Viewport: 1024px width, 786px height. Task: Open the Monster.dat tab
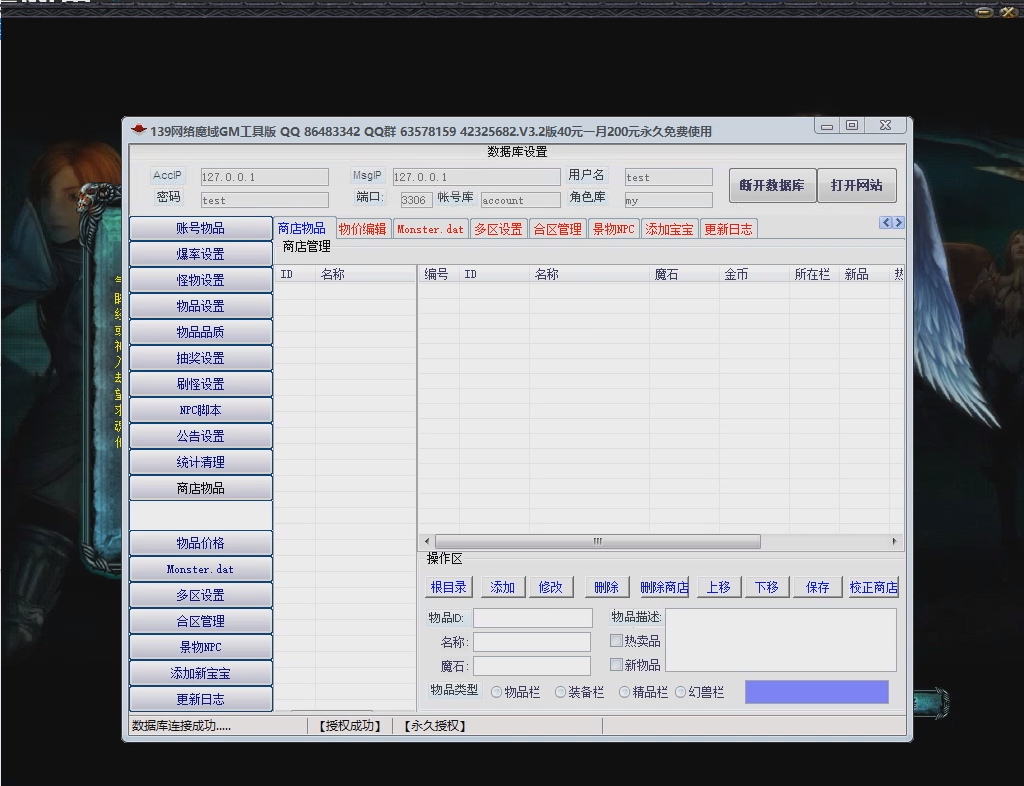(430, 229)
